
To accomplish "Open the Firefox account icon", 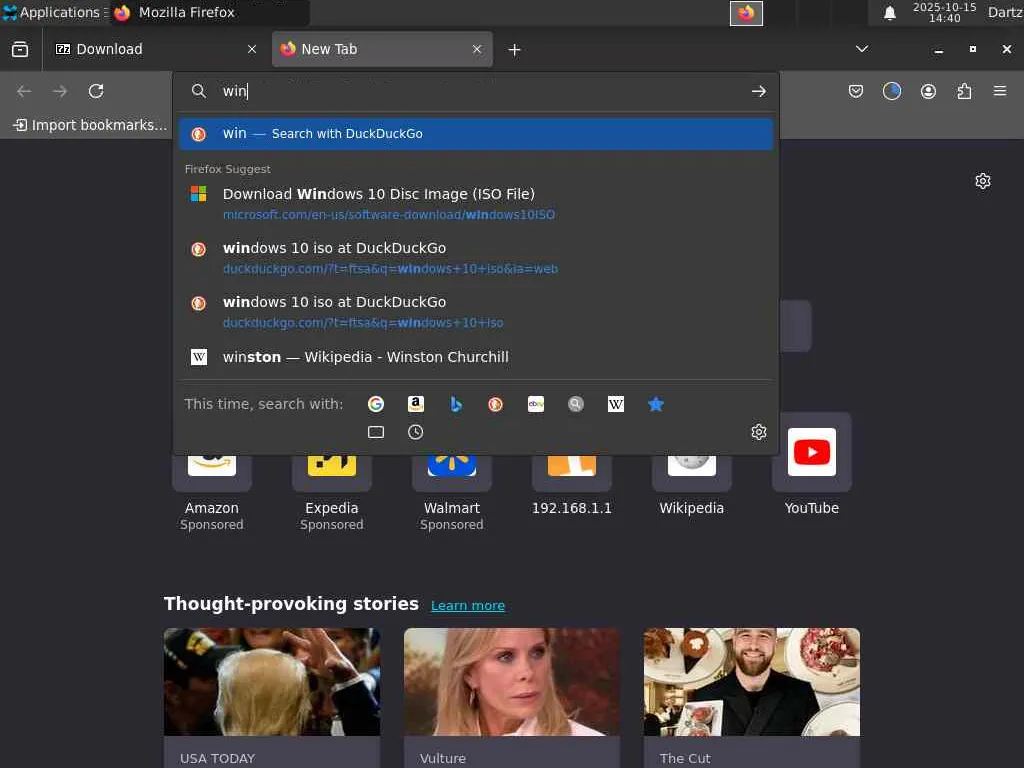I will (928, 91).
